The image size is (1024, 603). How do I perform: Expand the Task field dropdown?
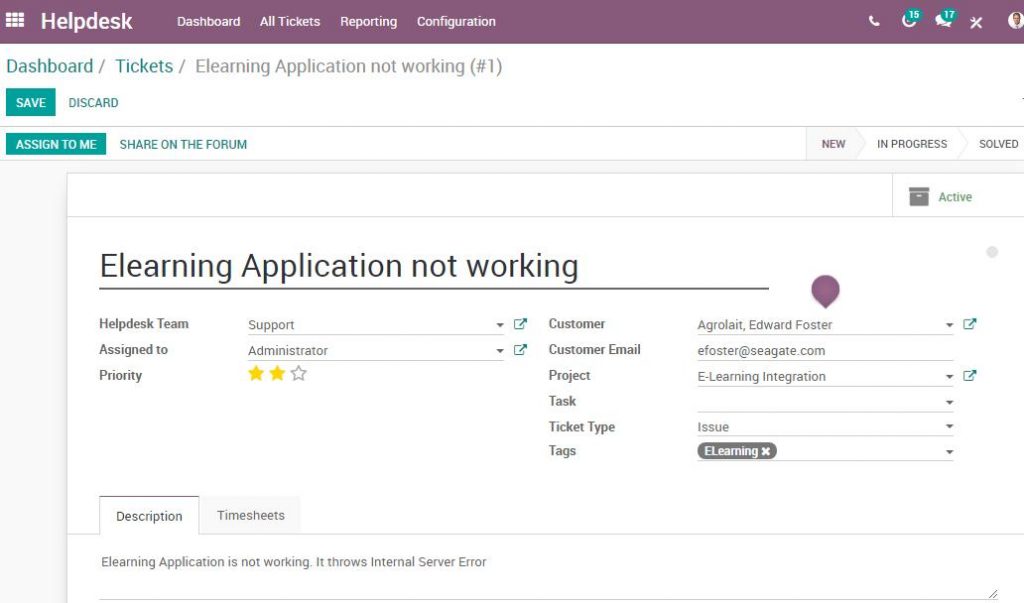[x=949, y=401]
